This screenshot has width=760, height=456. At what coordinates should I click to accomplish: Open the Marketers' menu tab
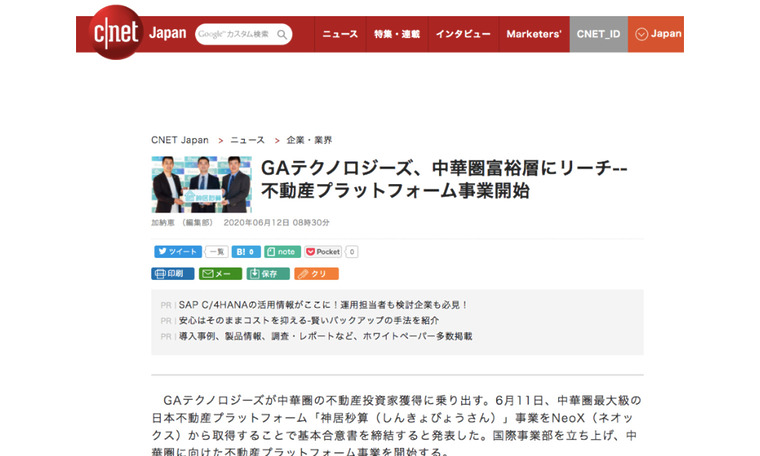pos(534,34)
